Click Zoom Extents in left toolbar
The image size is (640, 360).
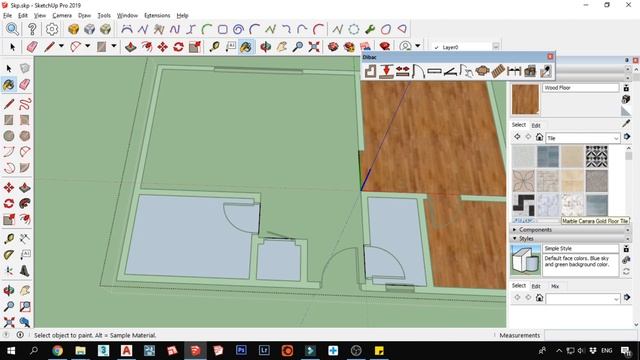click(9, 322)
